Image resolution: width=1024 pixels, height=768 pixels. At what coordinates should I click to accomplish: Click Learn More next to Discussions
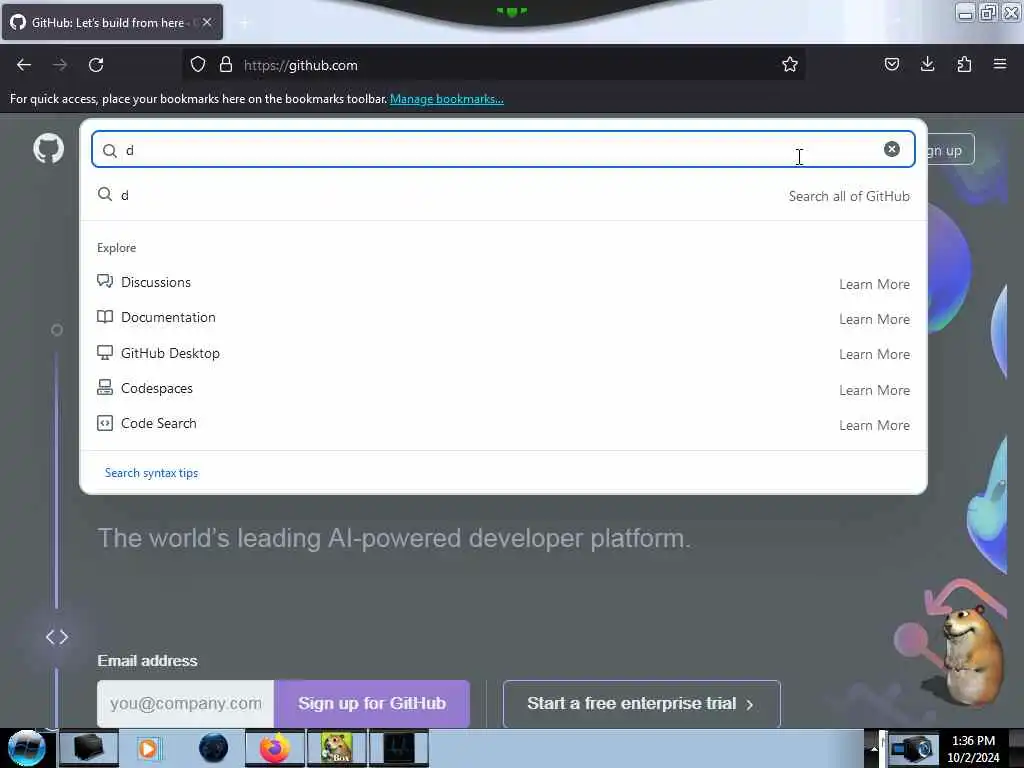point(874,284)
